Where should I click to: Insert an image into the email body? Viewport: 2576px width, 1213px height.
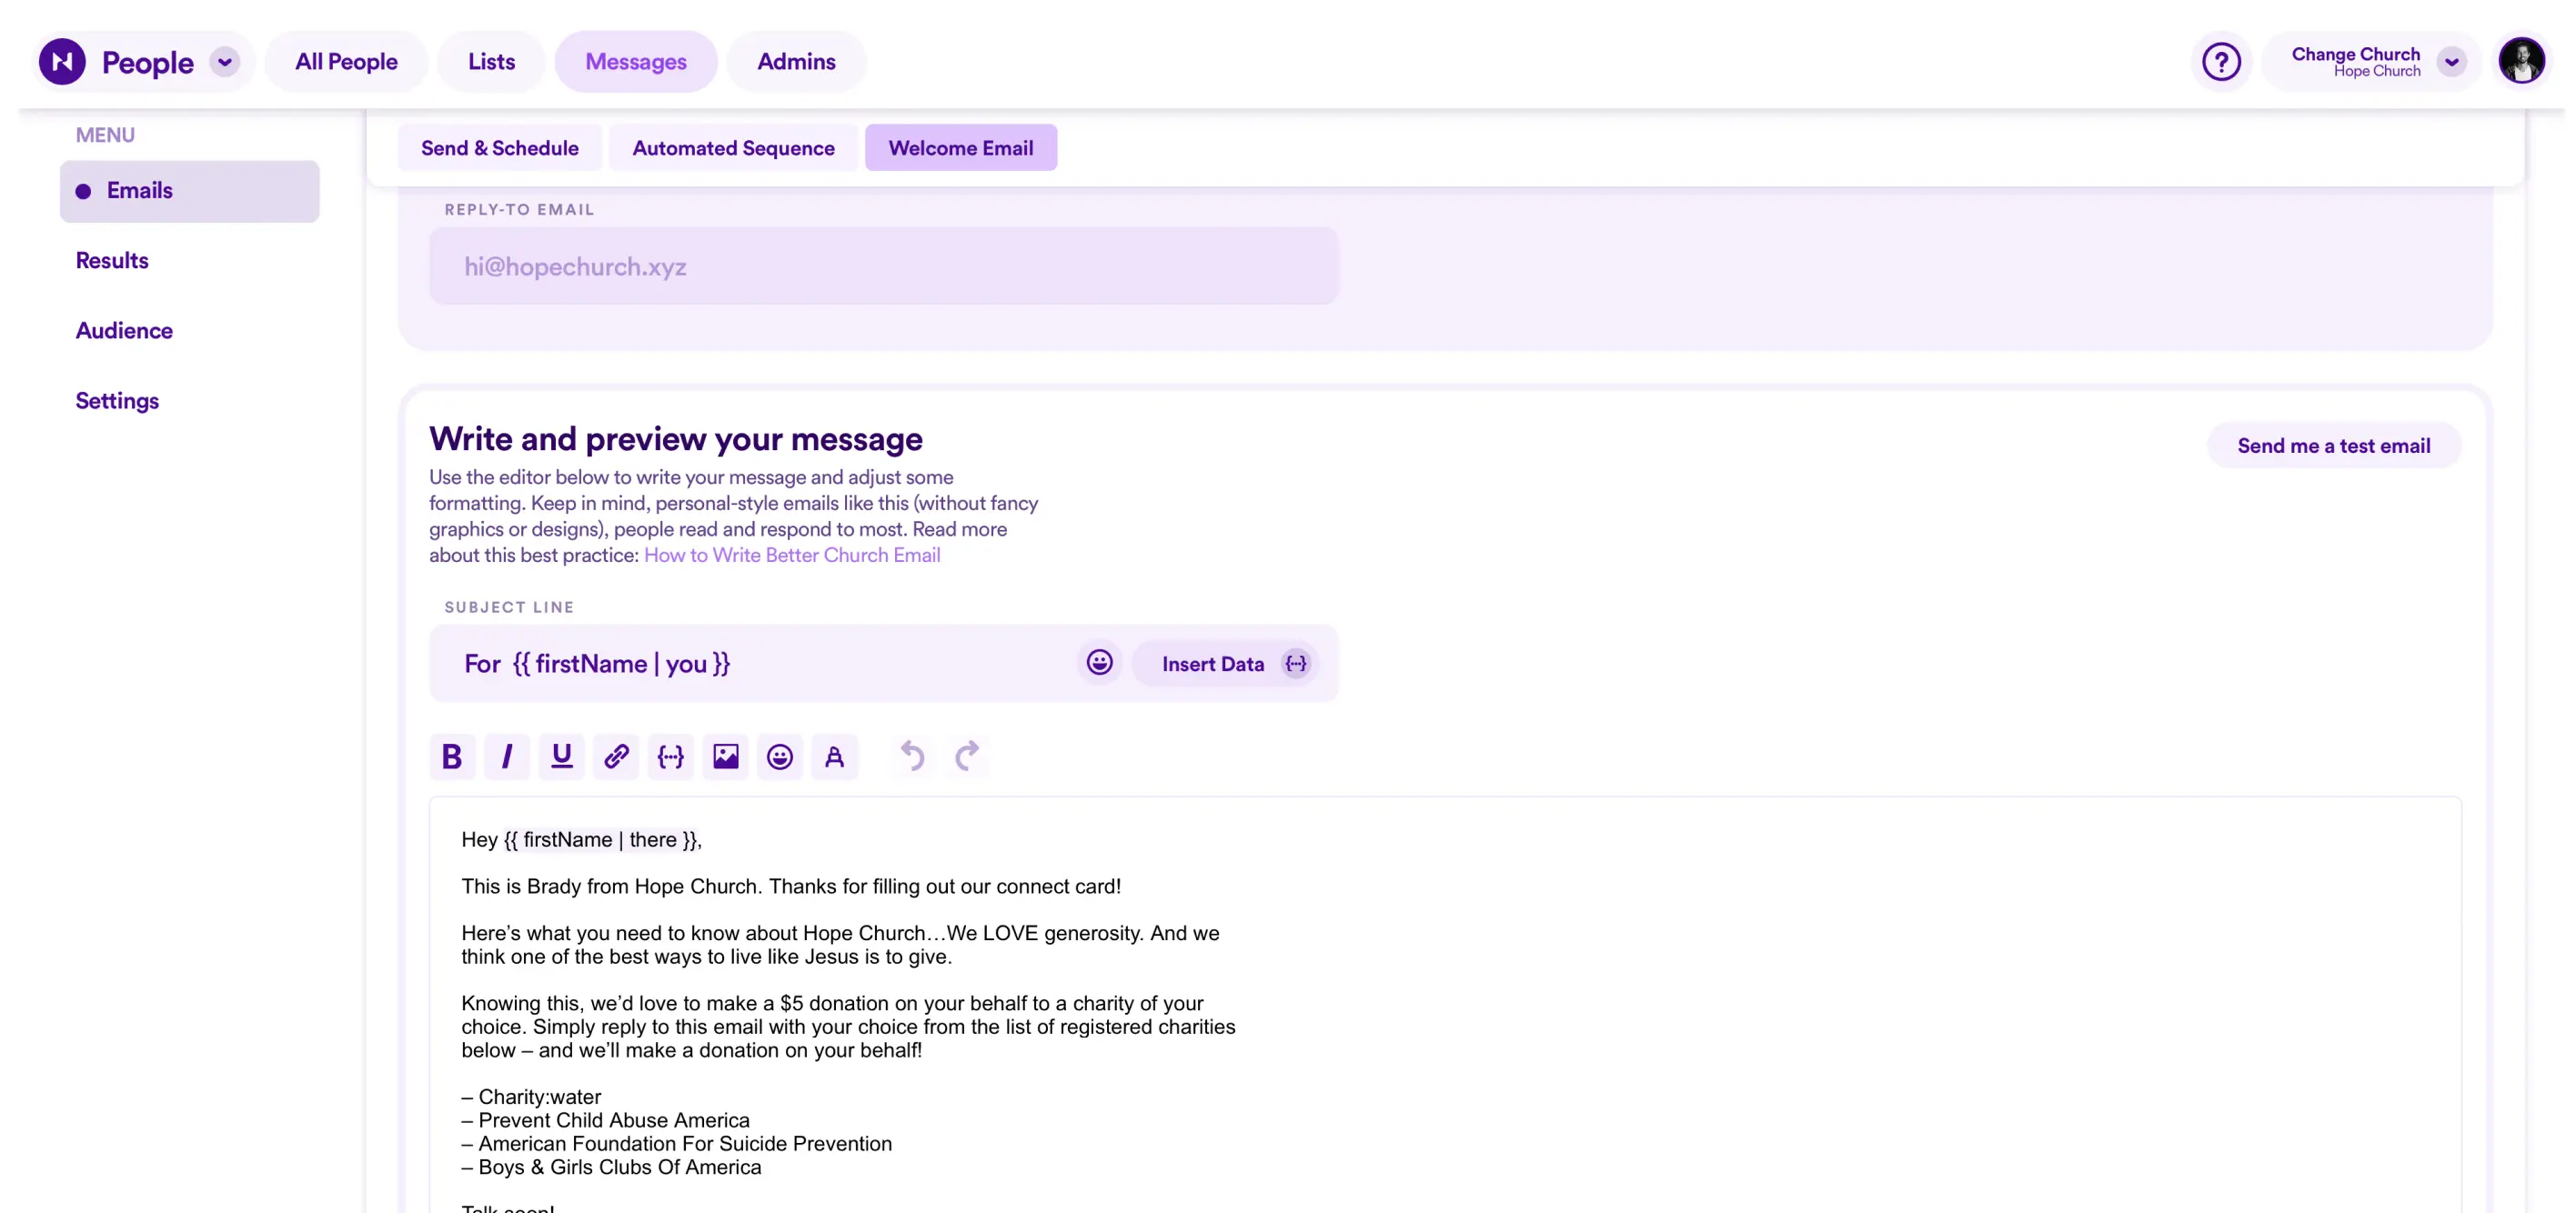725,757
